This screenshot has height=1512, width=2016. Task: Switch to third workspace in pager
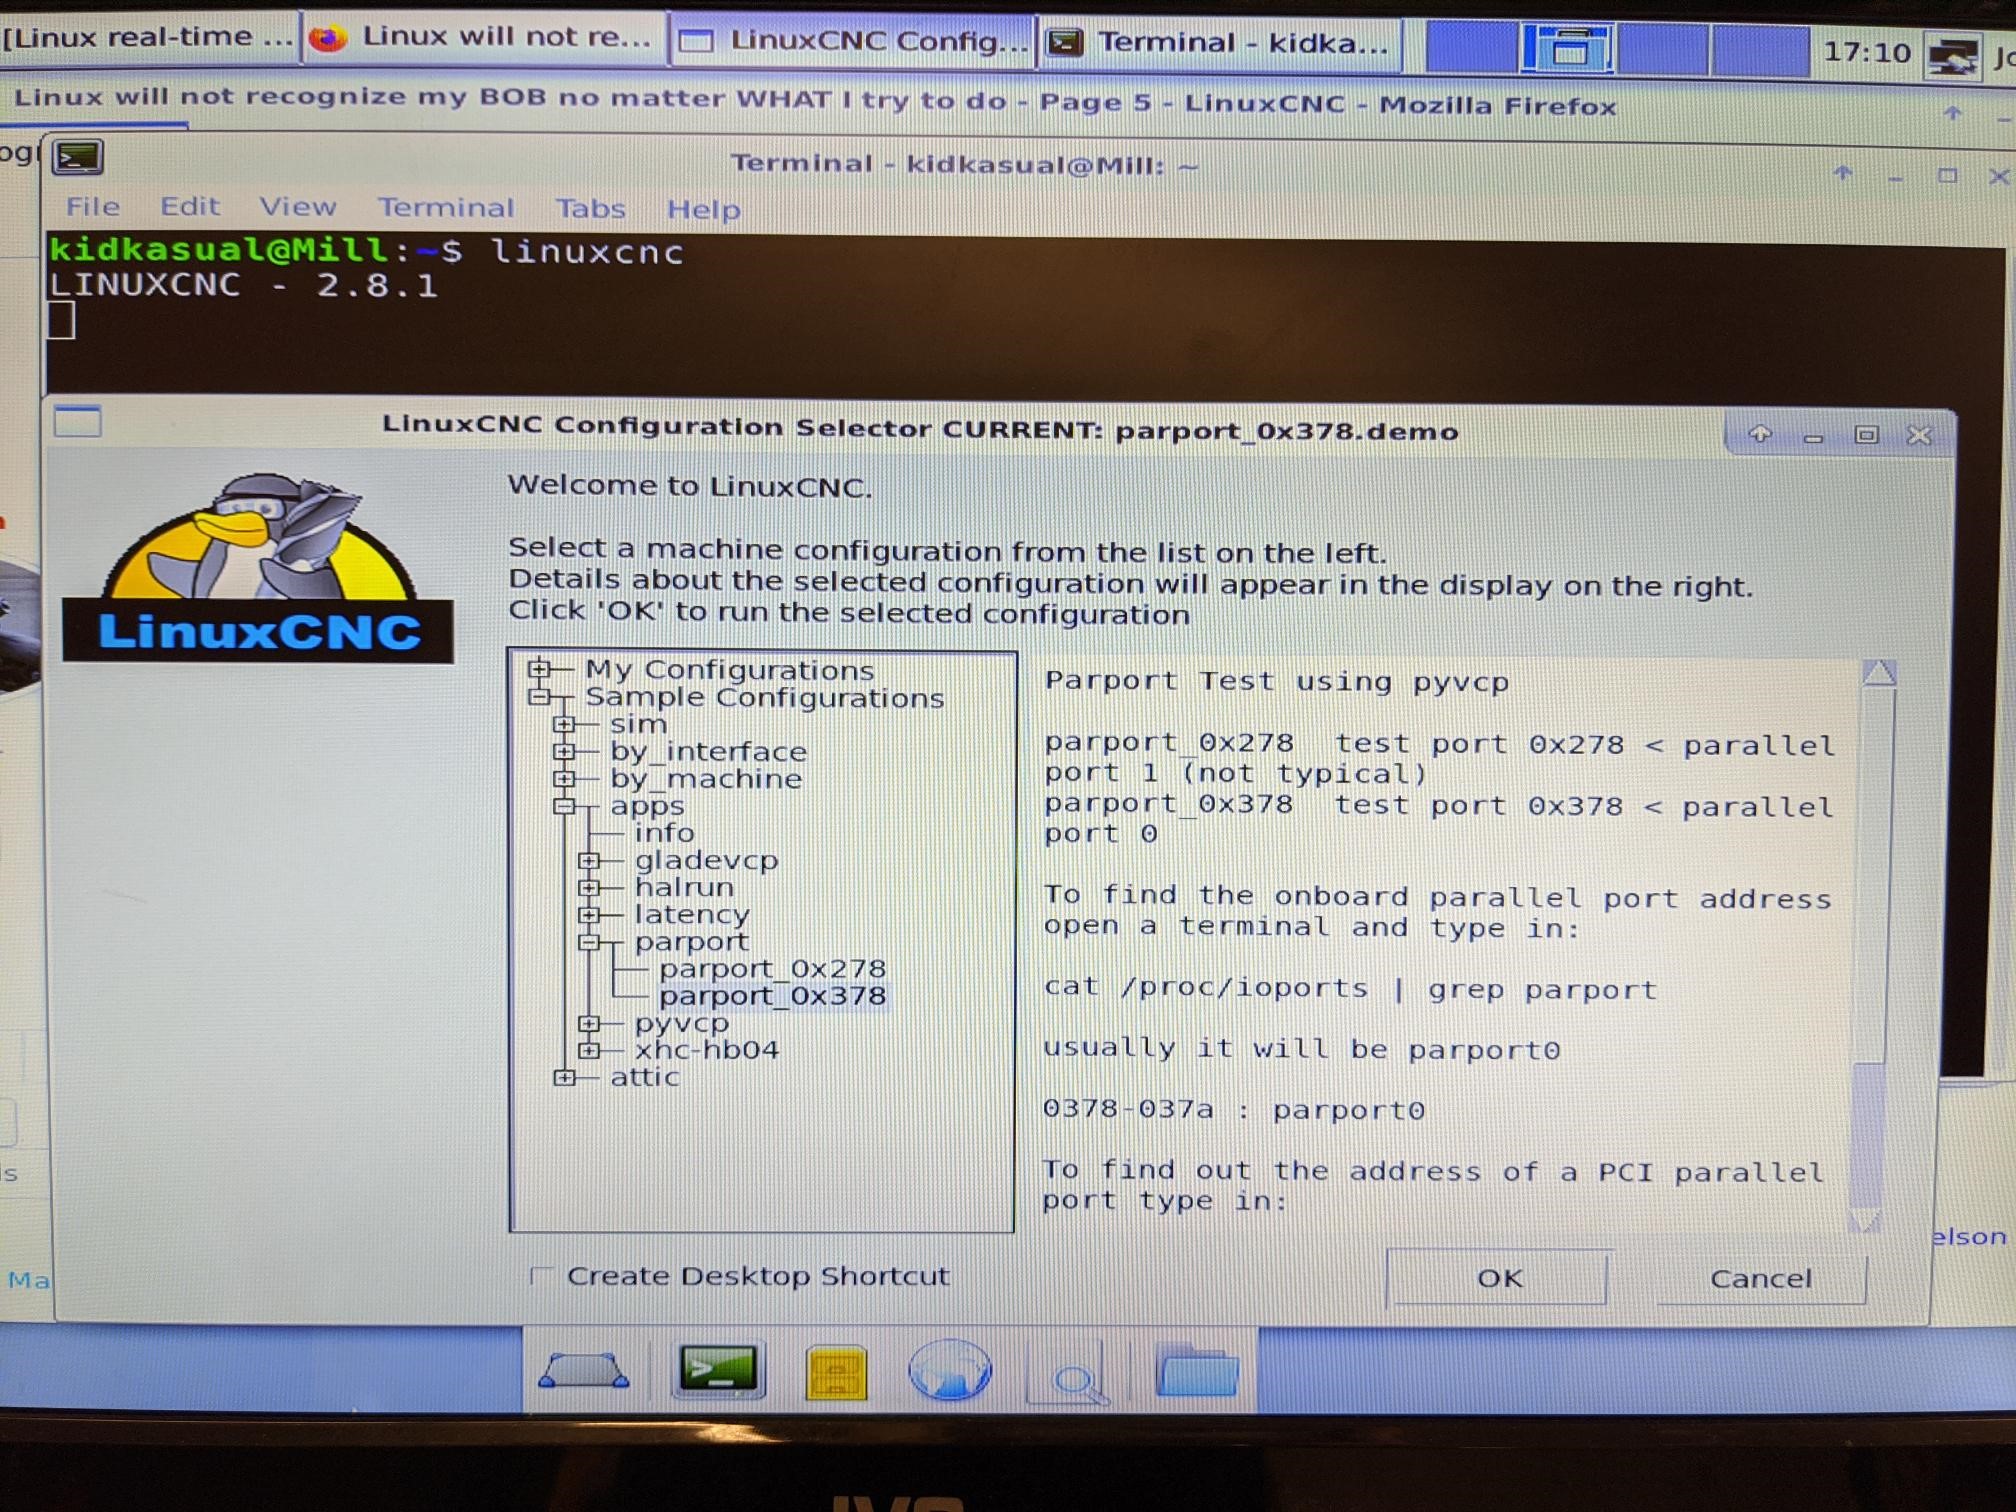1662,50
